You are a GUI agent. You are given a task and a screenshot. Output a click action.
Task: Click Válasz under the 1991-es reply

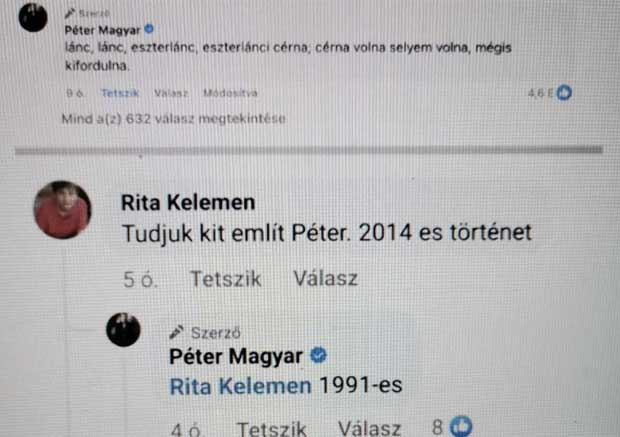point(370,429)
